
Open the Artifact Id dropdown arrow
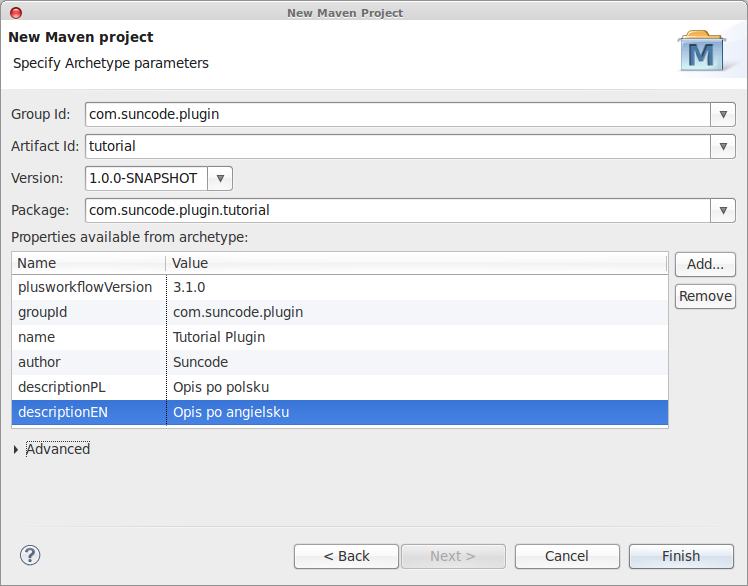coord(723,146)
